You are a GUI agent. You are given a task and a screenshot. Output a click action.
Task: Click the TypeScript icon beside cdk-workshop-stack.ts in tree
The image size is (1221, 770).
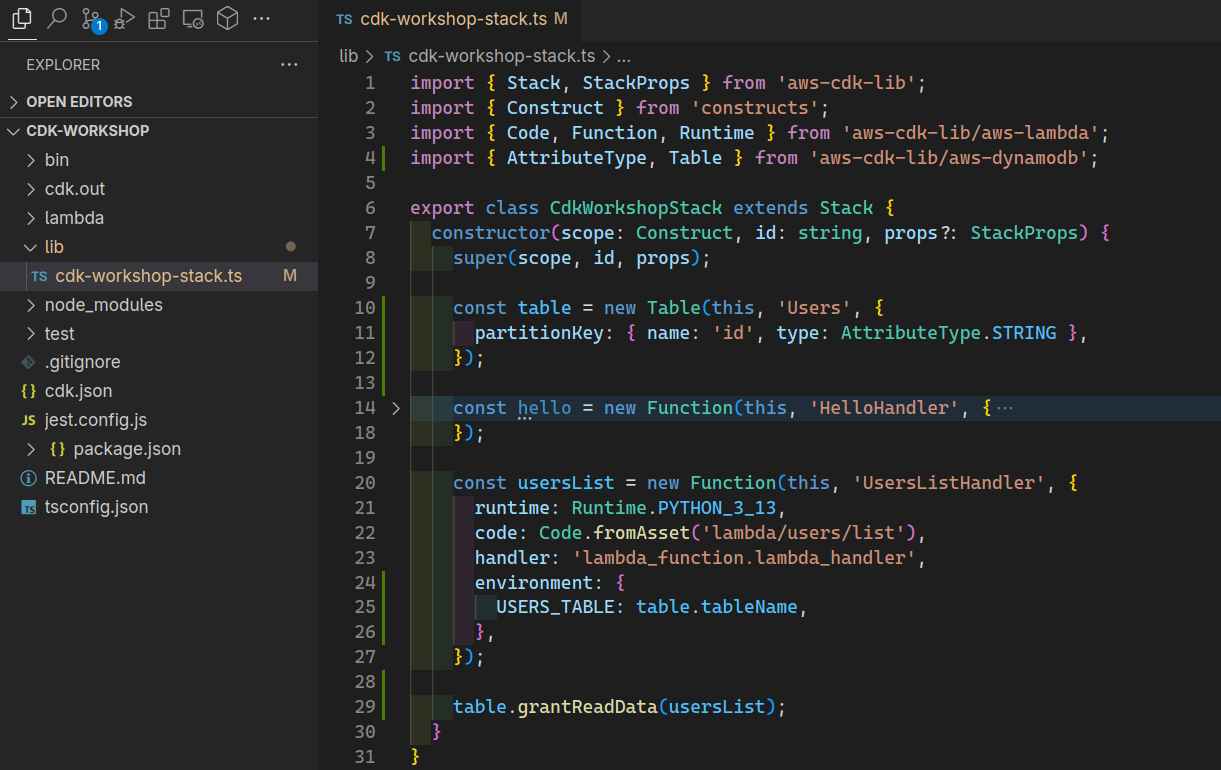click(x=39, y=277)
